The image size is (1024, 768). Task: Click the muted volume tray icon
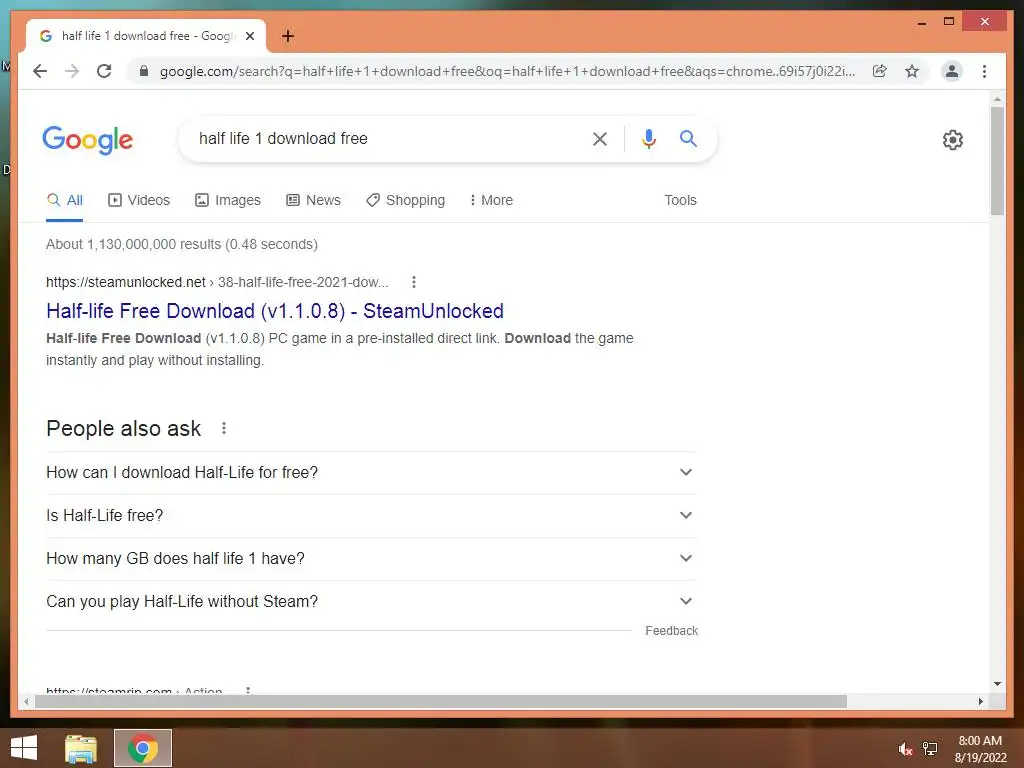pos(905,749)
